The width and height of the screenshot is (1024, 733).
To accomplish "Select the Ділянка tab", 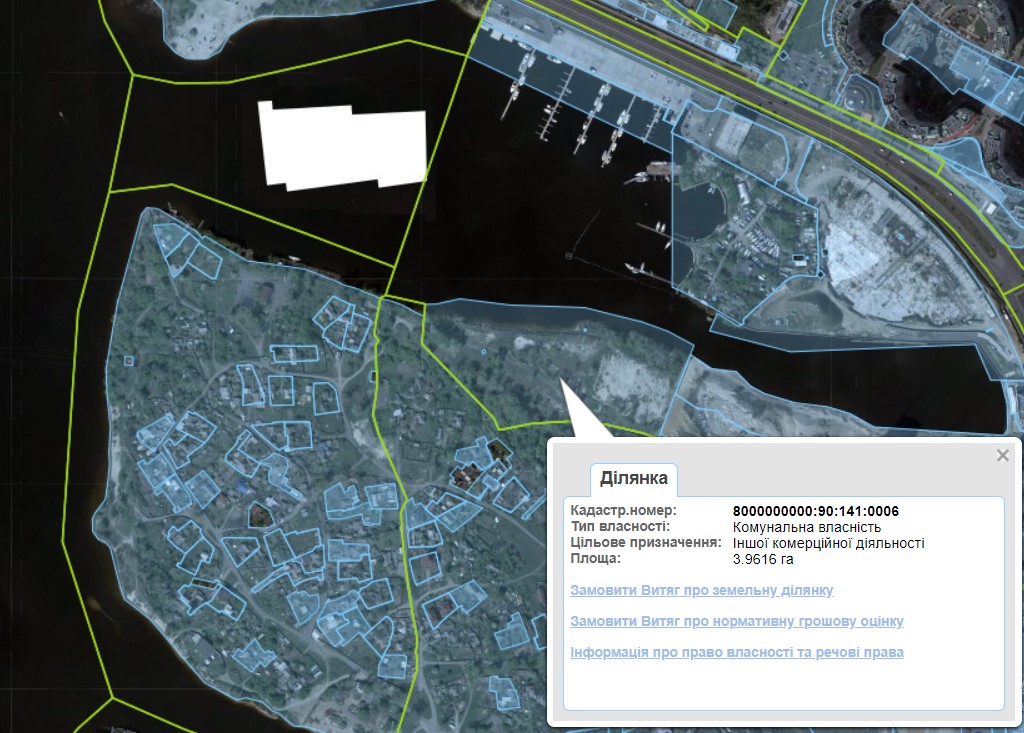I will (x=633, y=479).
